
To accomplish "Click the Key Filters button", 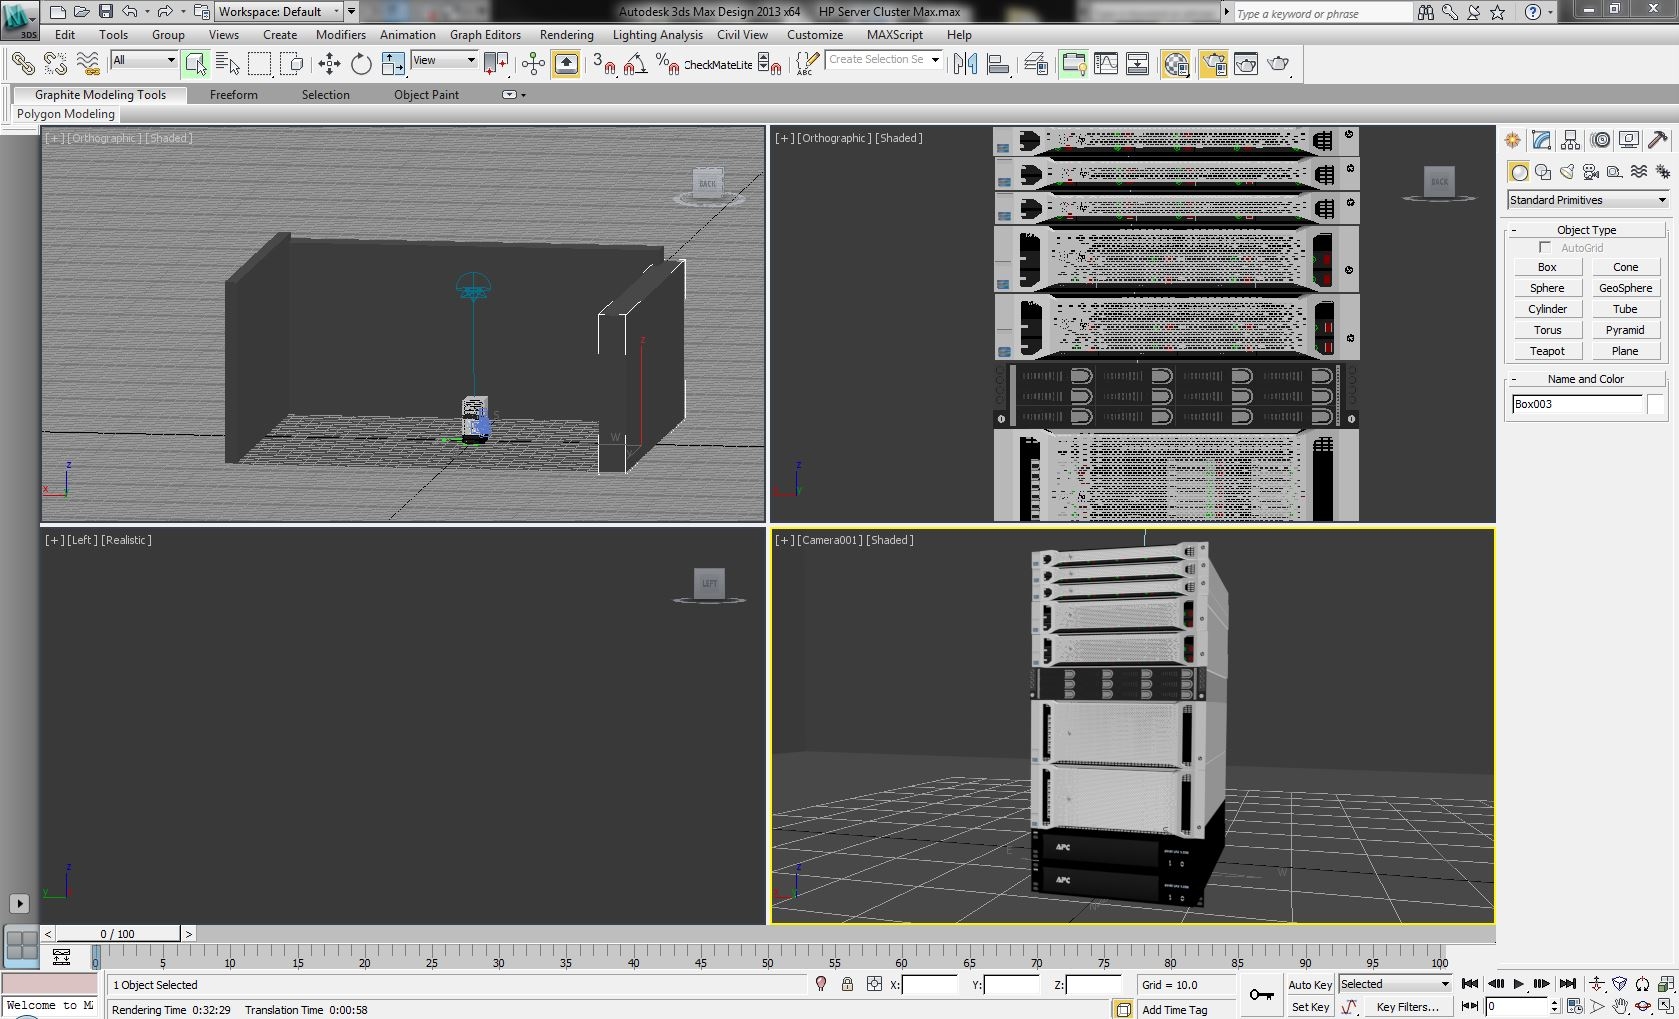I will (x=1409, y=1007).
